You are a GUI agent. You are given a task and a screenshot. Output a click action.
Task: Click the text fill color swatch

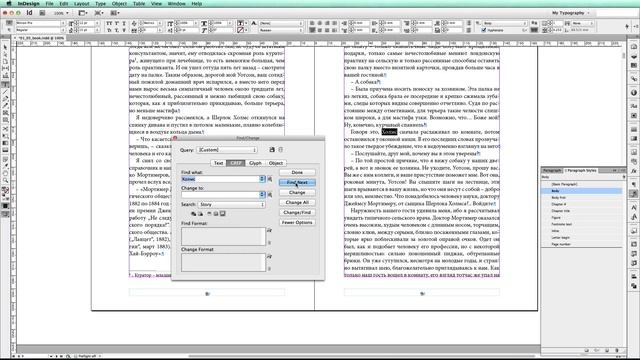coord(240,23)
